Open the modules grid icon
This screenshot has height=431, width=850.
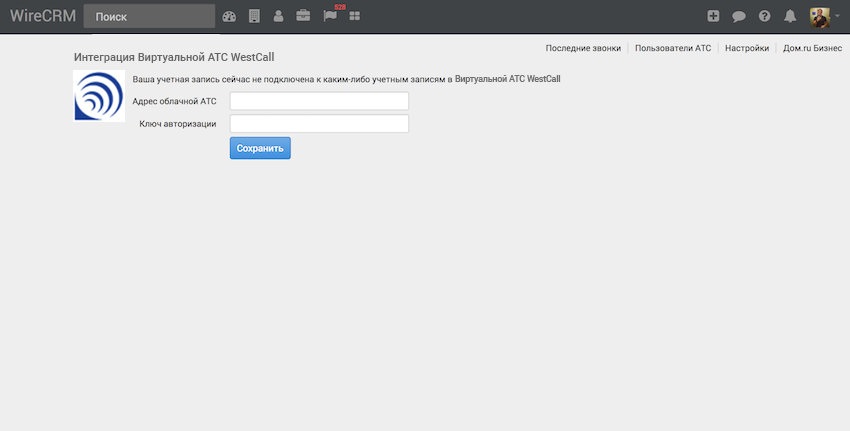(x=355, y=16)
